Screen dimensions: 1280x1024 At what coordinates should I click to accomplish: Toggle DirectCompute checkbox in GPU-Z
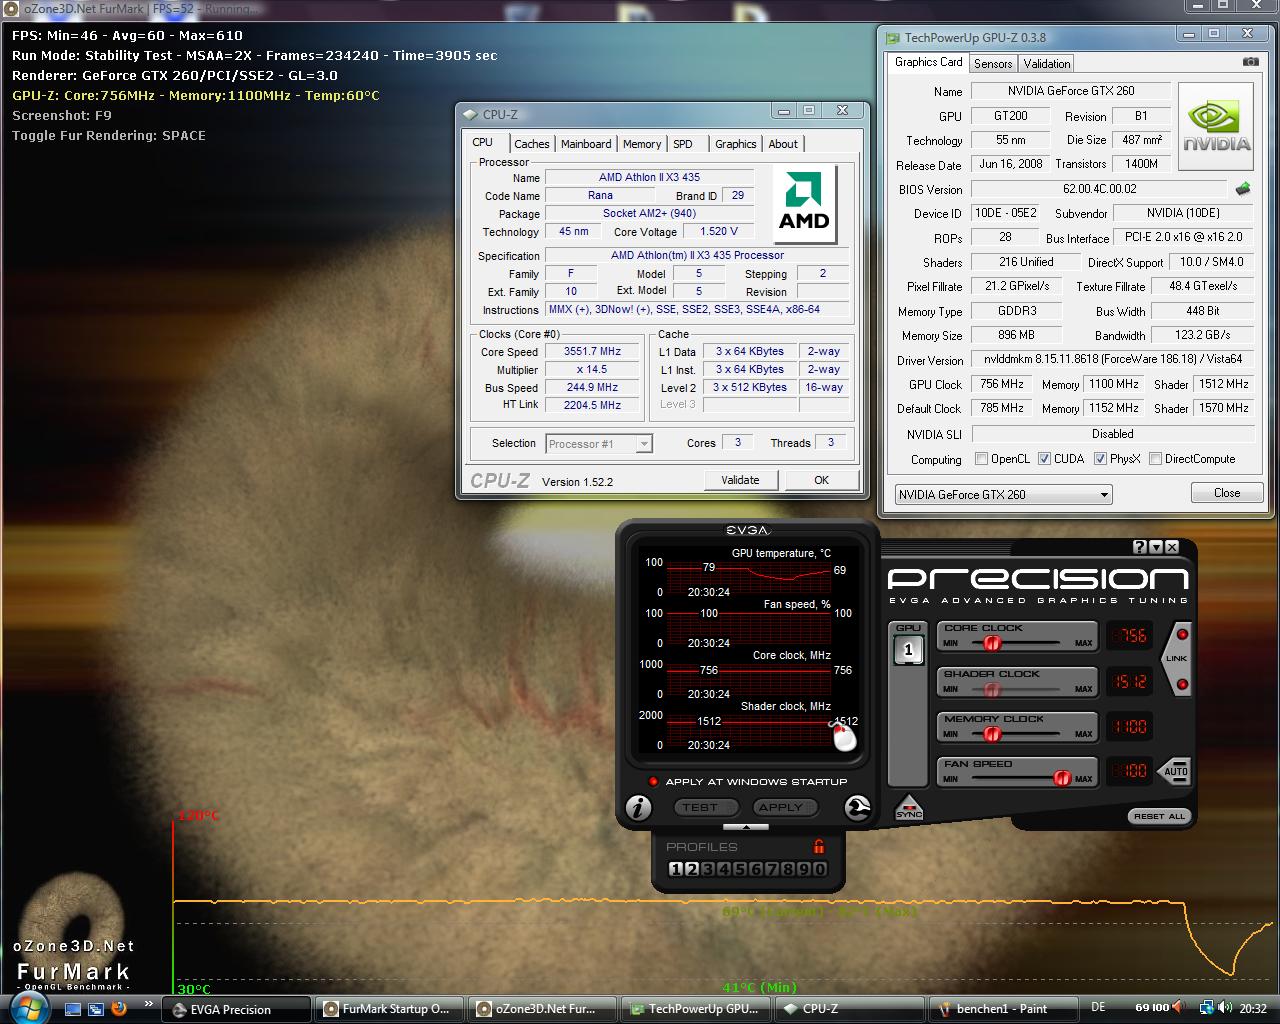coord(1156,459)
